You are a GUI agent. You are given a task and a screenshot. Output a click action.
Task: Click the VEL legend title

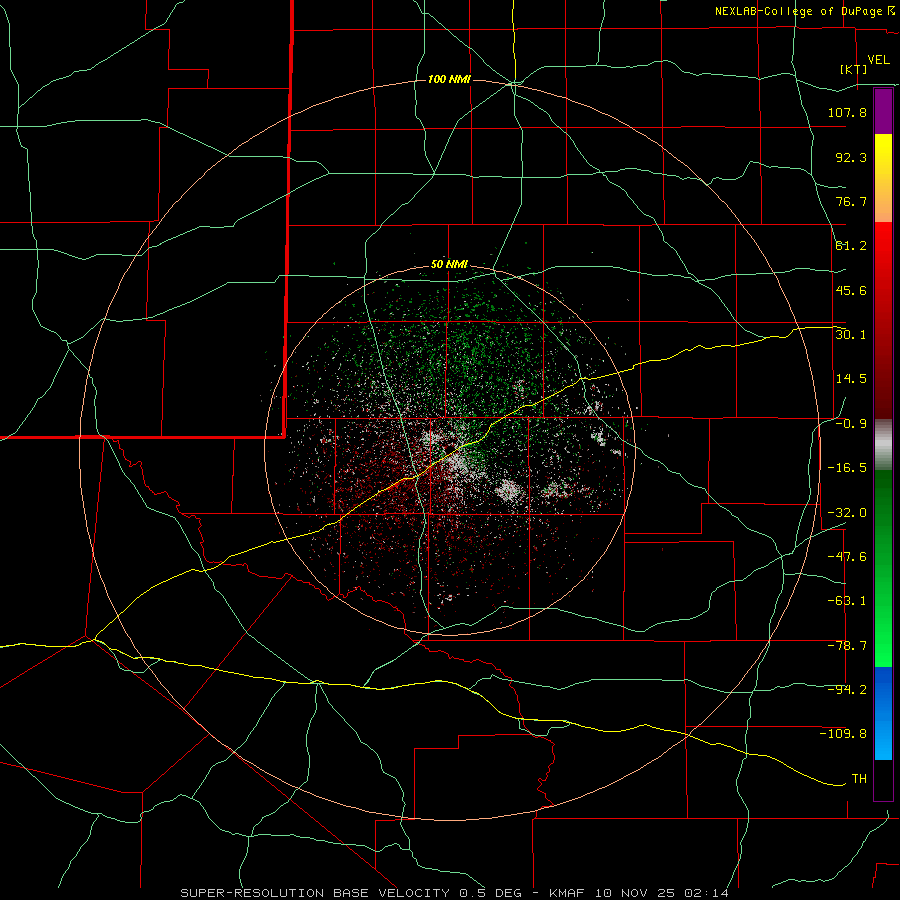[879, 60]
